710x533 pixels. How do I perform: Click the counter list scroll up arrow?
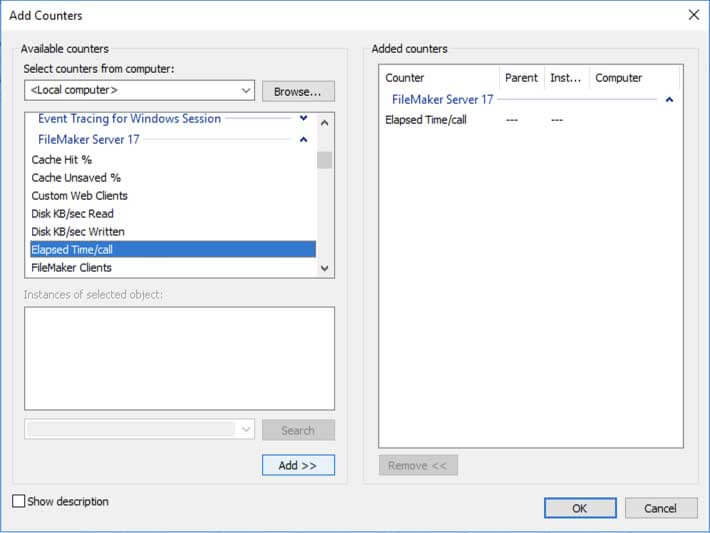324,123
